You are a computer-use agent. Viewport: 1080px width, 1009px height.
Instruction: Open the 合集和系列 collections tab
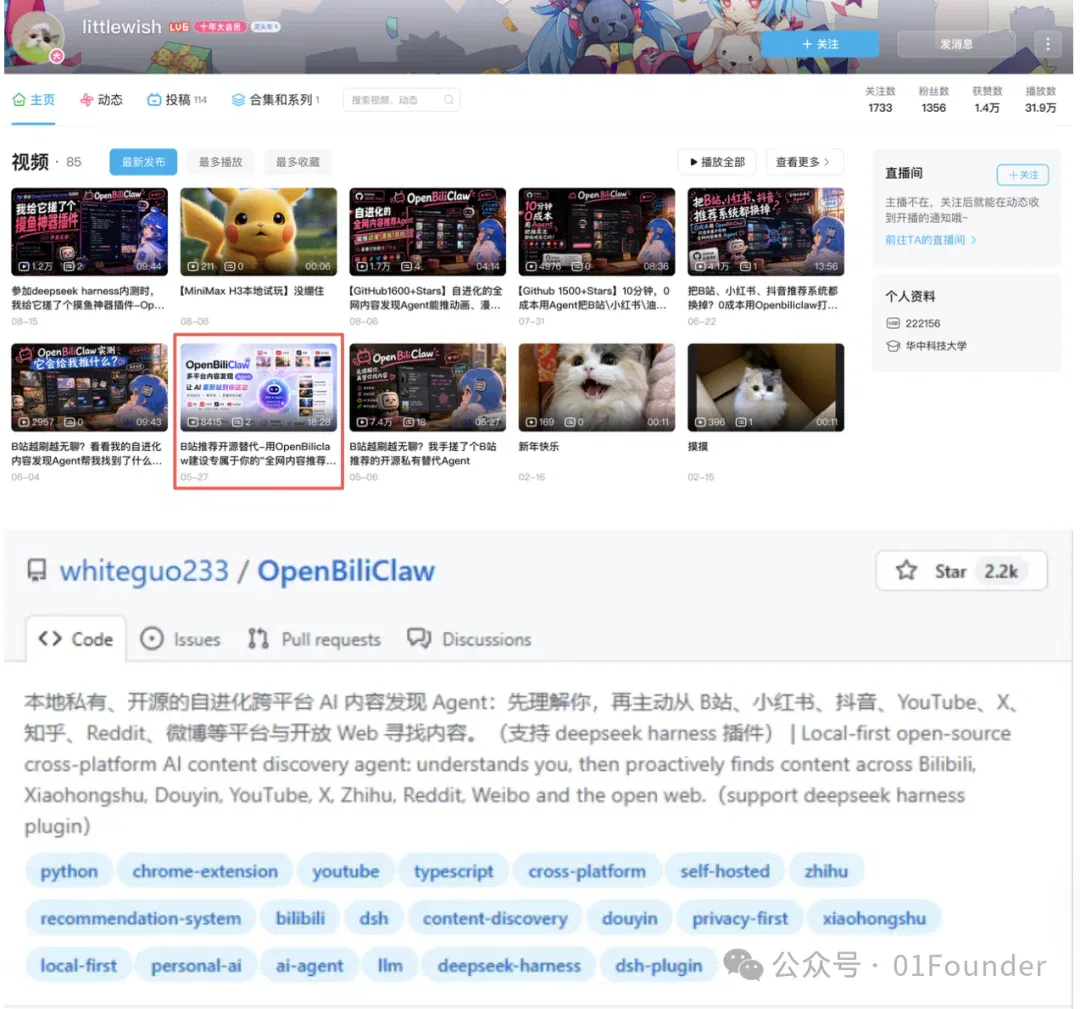[x=276, y=100]
